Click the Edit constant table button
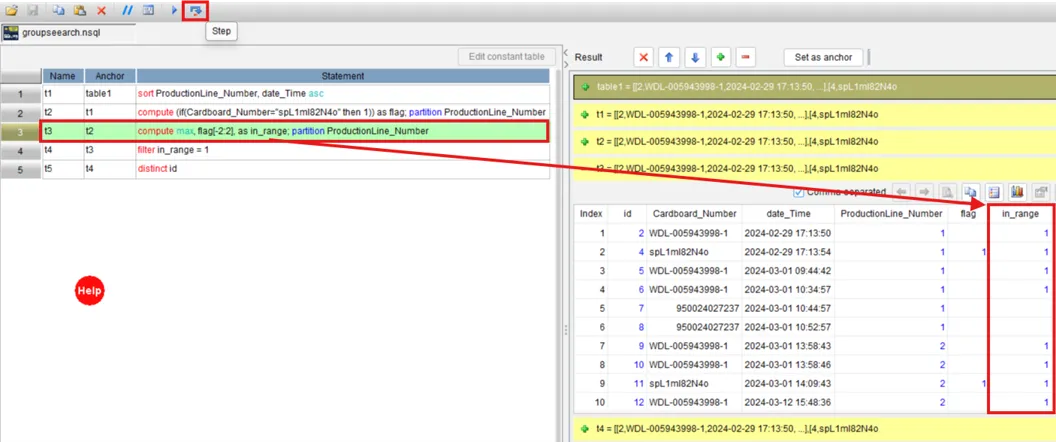Image resolution: width=1056 pixels, height=442 pixels. pyautogui.click(x=506, y=57)
